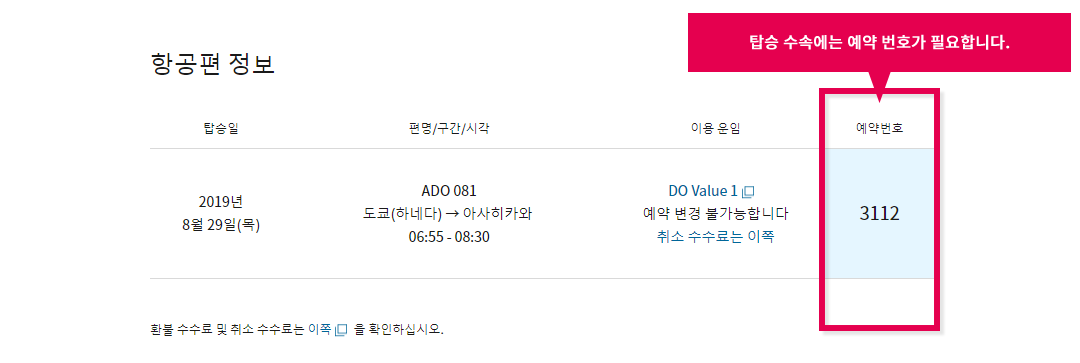Screen dimensions: 1080x363
Task: Click the 을 확인하십시오 text
Action: [x=399, y=329]
